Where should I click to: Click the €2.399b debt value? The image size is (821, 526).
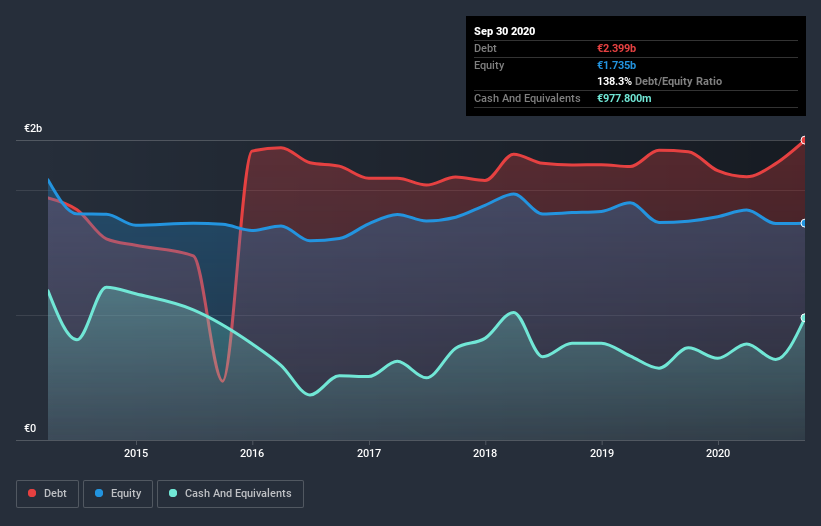point(616,48)
